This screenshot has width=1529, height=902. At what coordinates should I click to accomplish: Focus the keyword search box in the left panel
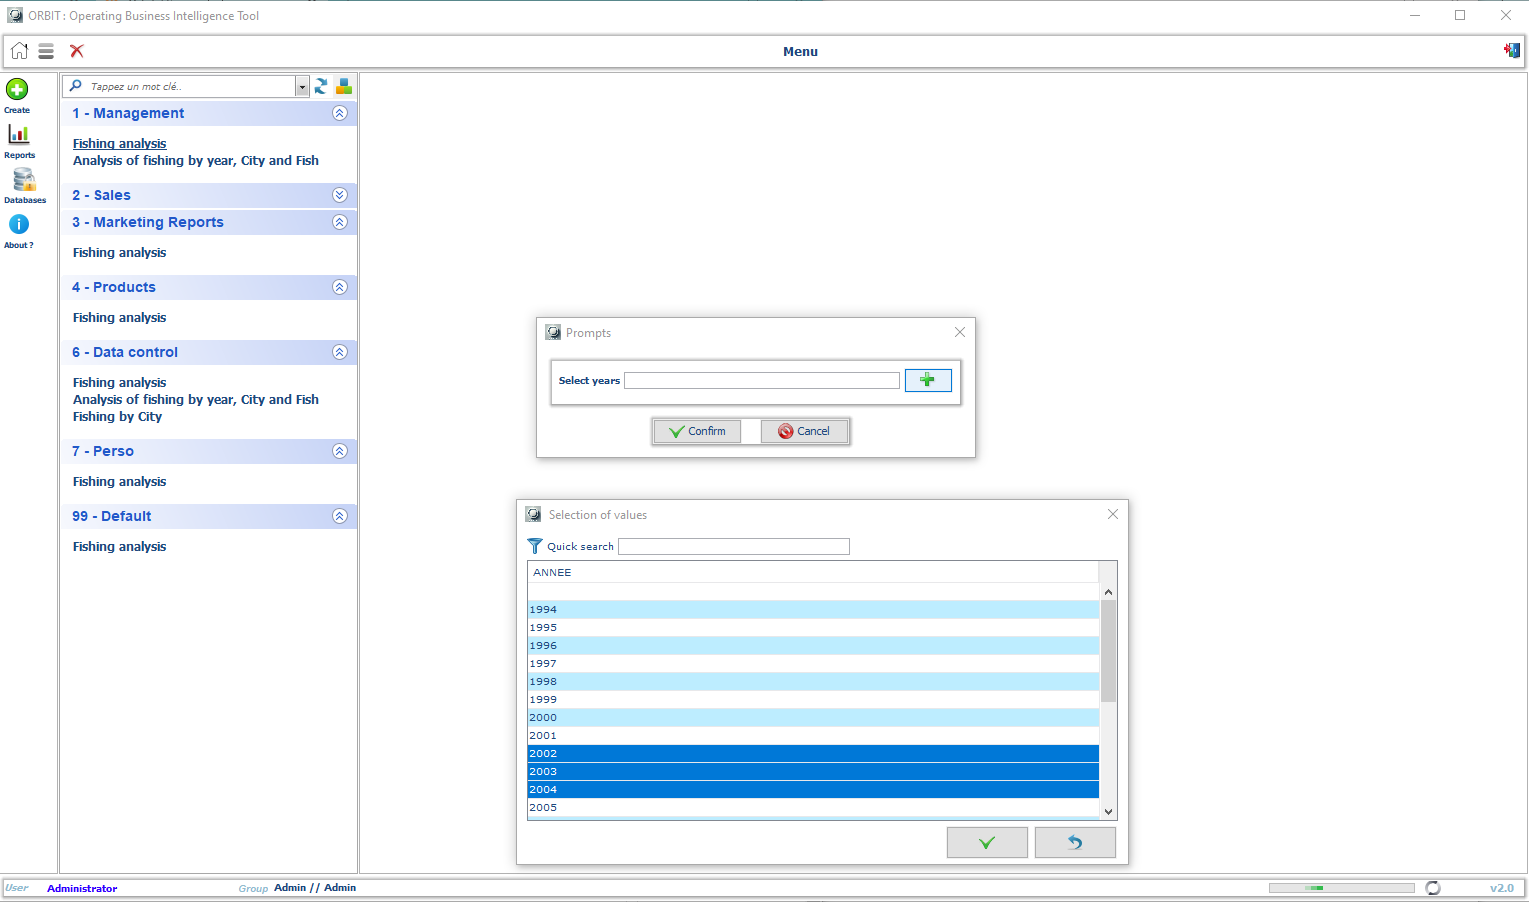click(190, 86)
